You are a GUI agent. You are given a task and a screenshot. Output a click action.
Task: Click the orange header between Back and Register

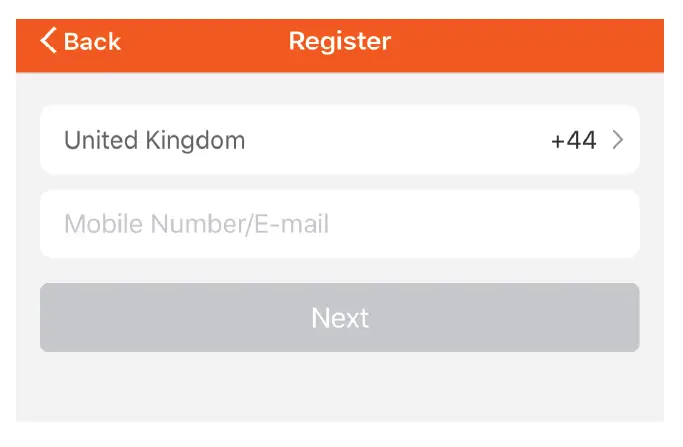point(205,42)
